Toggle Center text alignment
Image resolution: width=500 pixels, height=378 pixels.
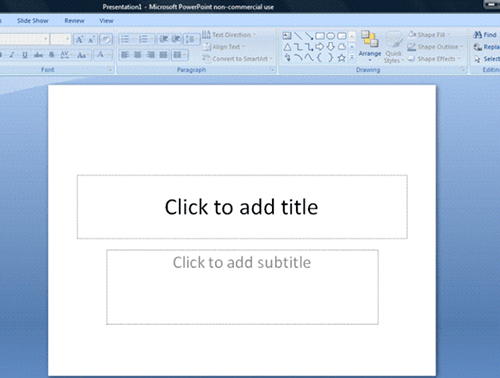(138, 55)
